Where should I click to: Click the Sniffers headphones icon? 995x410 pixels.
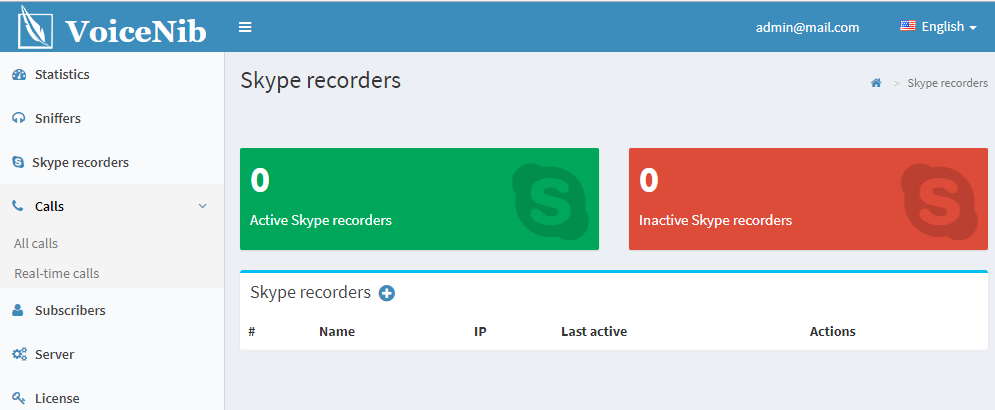(x=19, y=119)
